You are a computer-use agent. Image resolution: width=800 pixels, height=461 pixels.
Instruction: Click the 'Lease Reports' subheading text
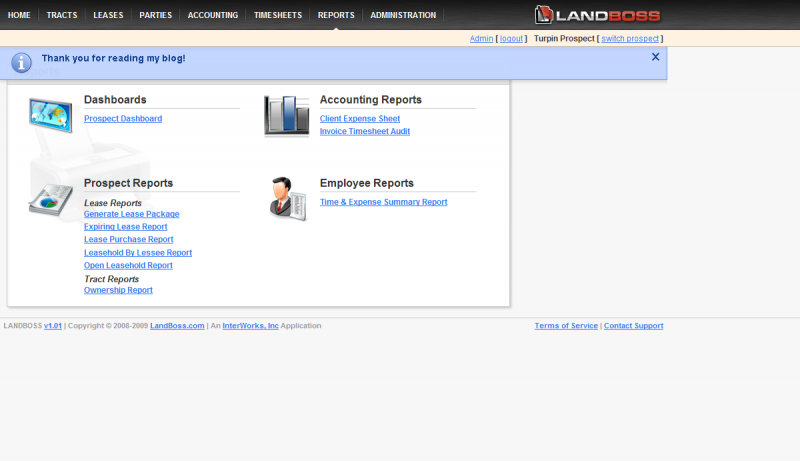(113, 203)
